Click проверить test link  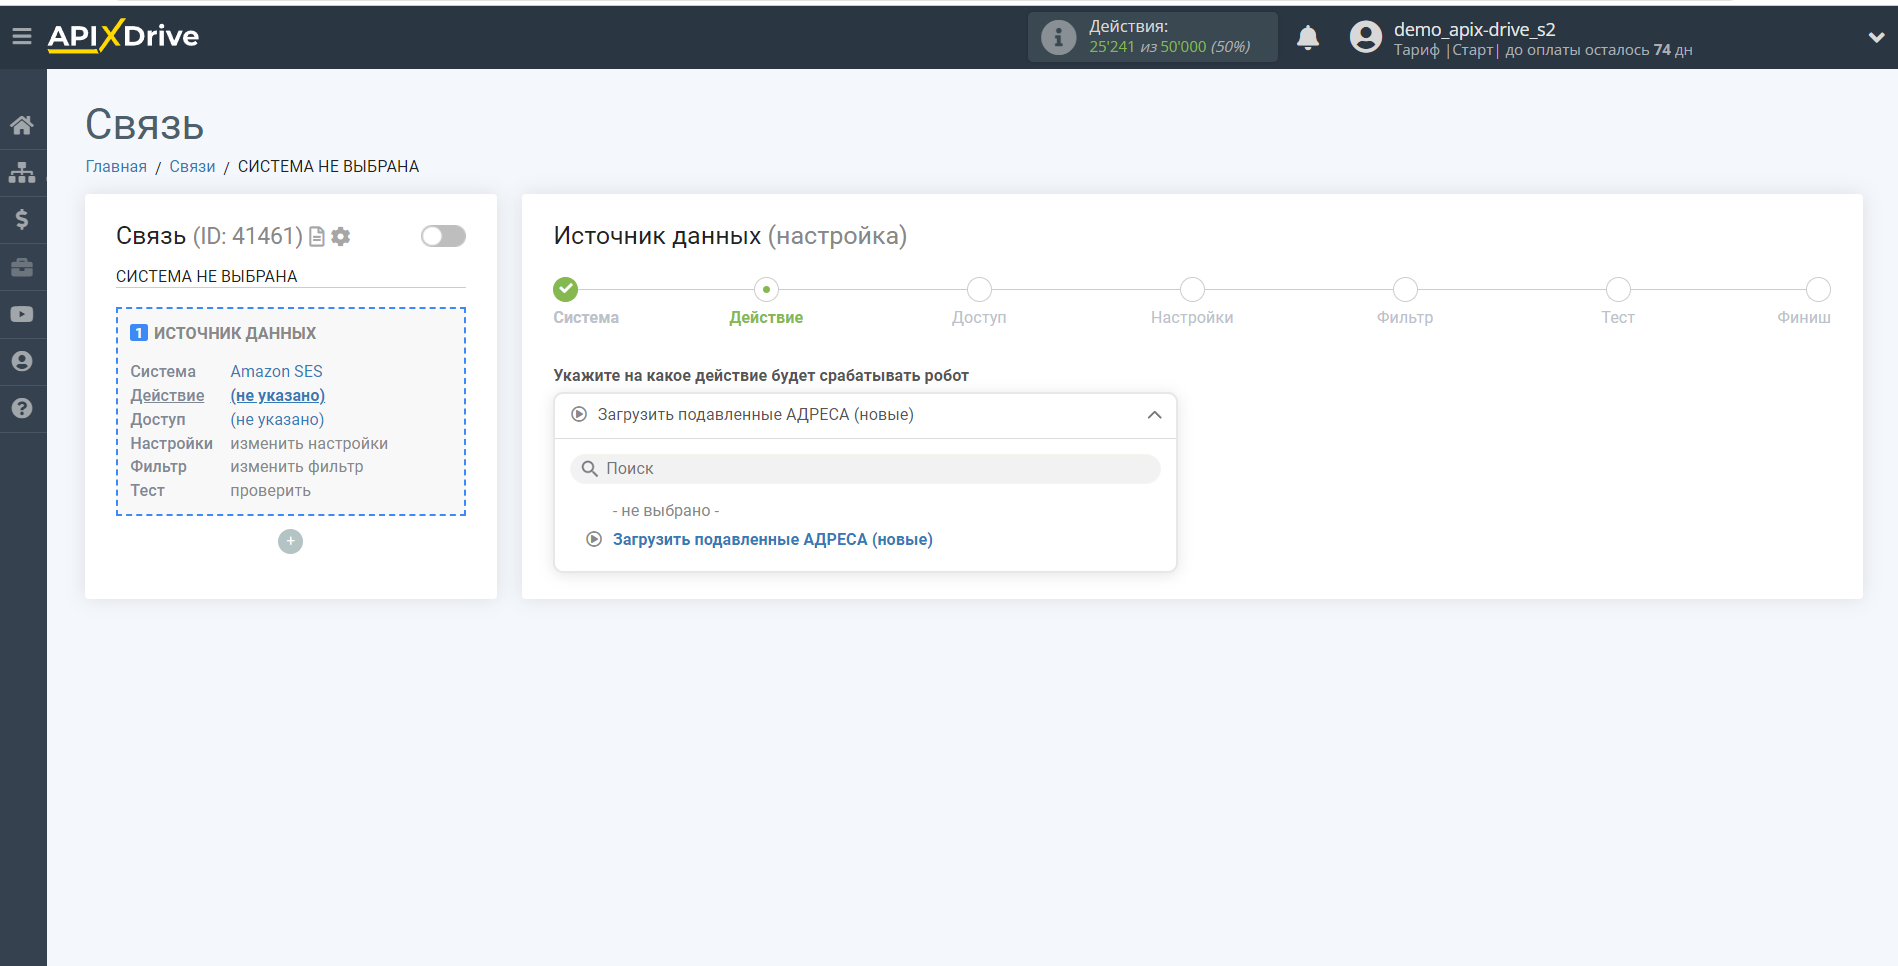270,490
